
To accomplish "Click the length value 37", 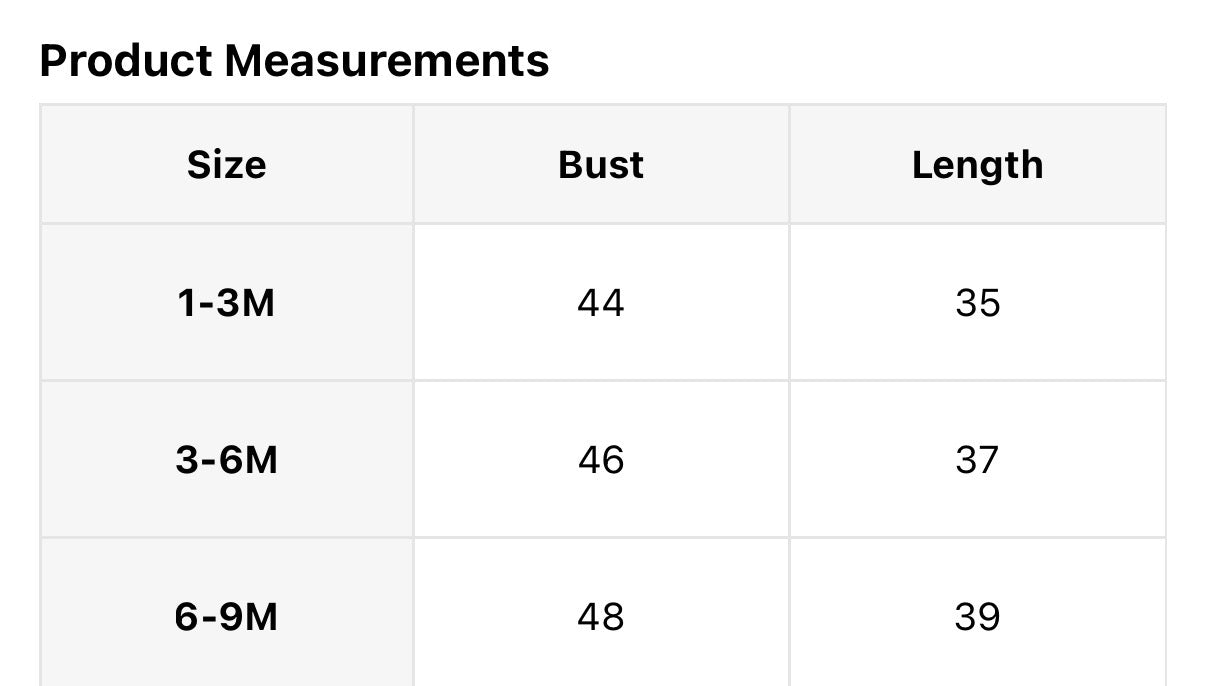I will click(x=977, y=460).
